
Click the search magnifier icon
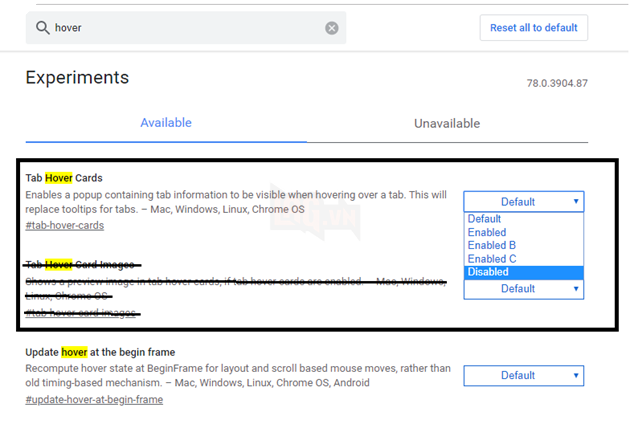pyautogui.click(x=43, y=28)
